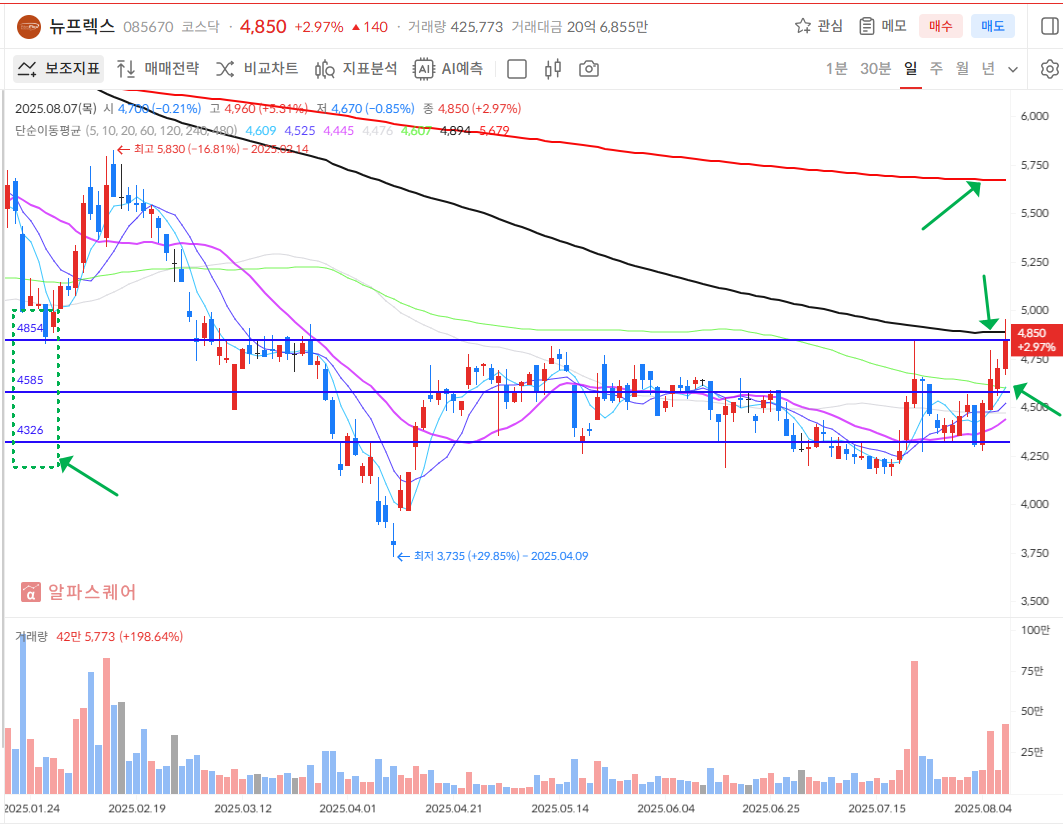The width and height of the screenshot is (1063, 827).
Task: Click the 5-day MA value 4,609
Action: pos(261,130)
